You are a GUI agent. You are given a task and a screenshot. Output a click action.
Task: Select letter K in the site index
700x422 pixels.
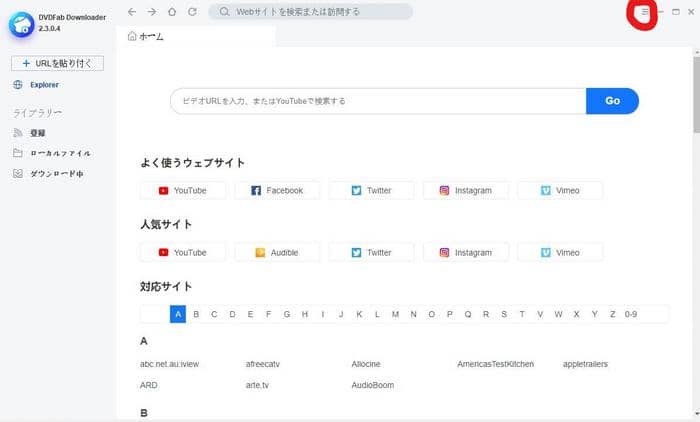click(359, 314)
